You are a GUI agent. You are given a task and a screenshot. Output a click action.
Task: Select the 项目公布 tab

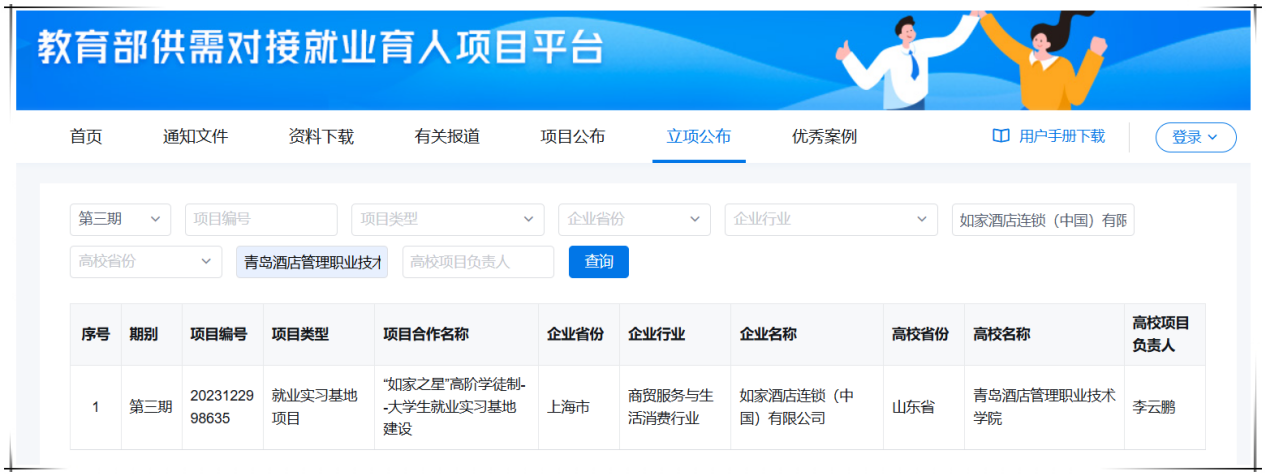click(573, 137)
